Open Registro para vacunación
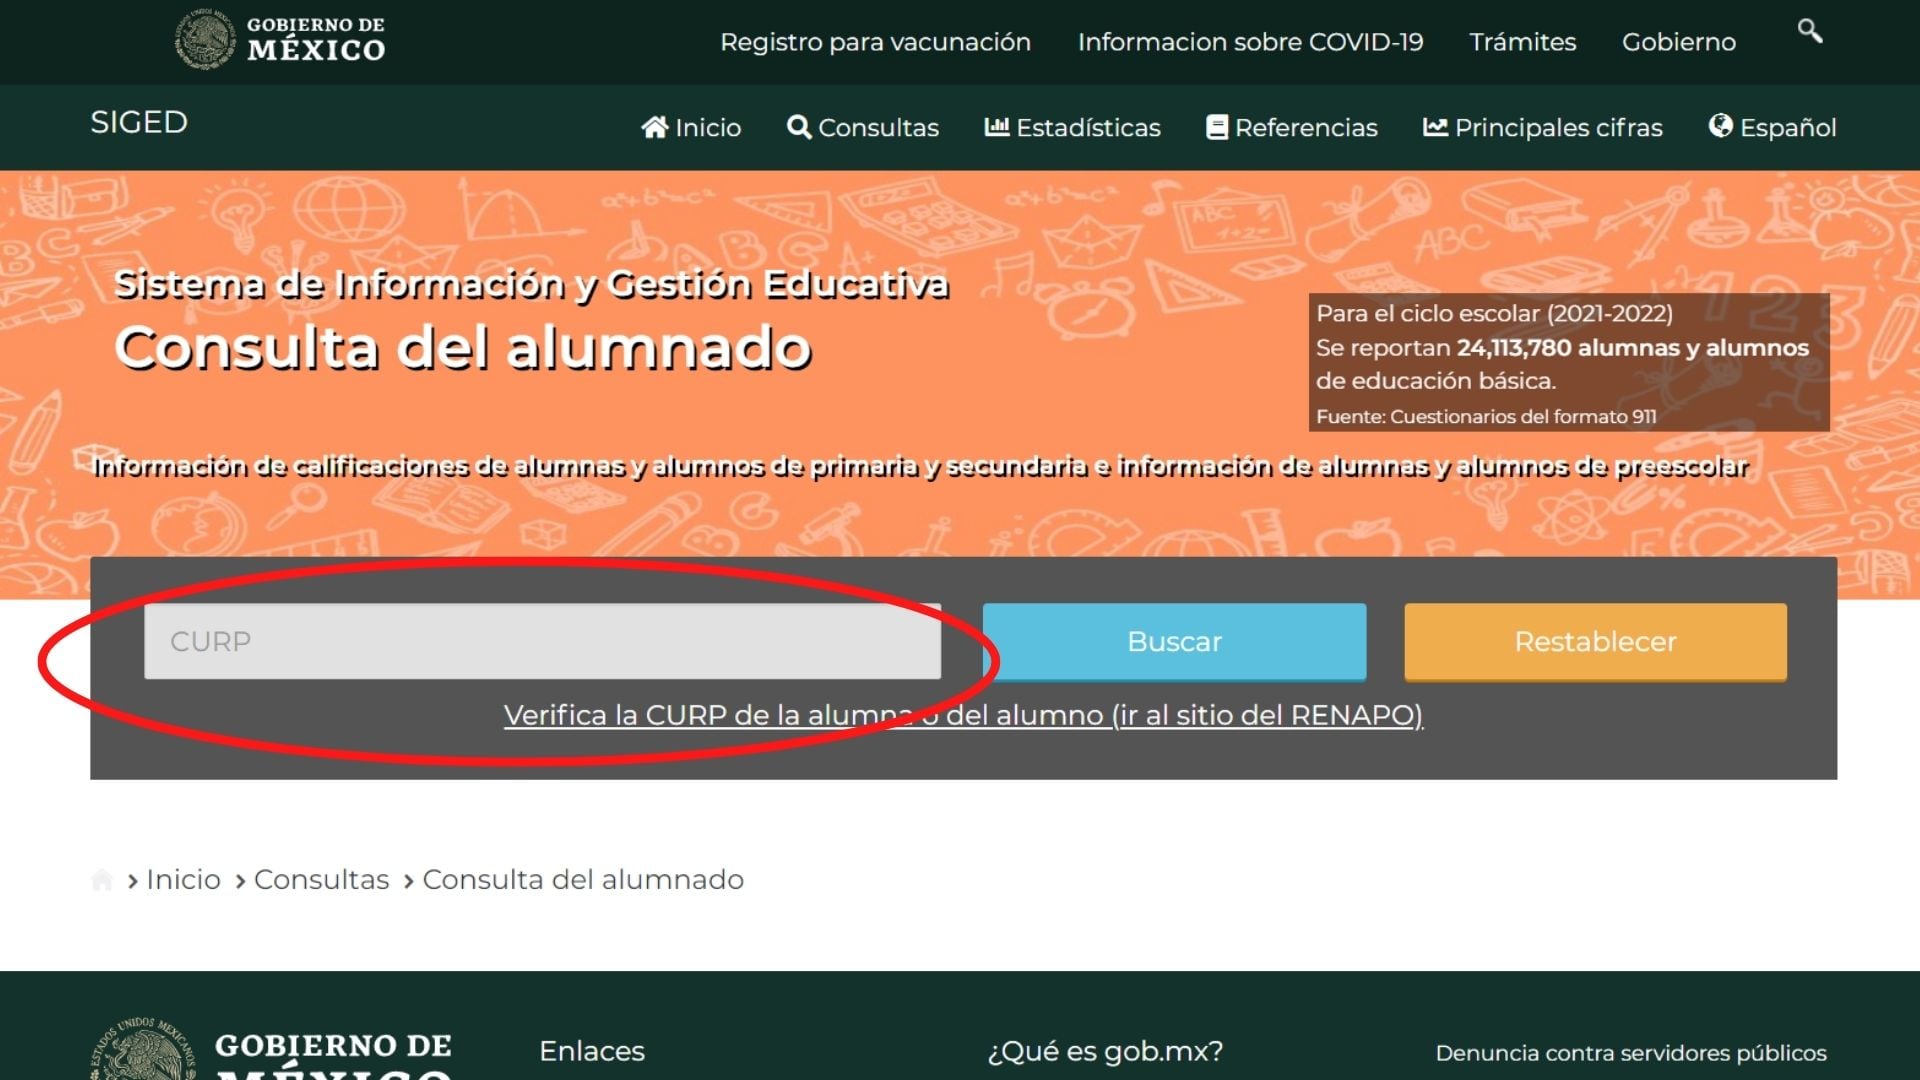This screenshot has height=1080, width=1920. click(x=875, y=42)
